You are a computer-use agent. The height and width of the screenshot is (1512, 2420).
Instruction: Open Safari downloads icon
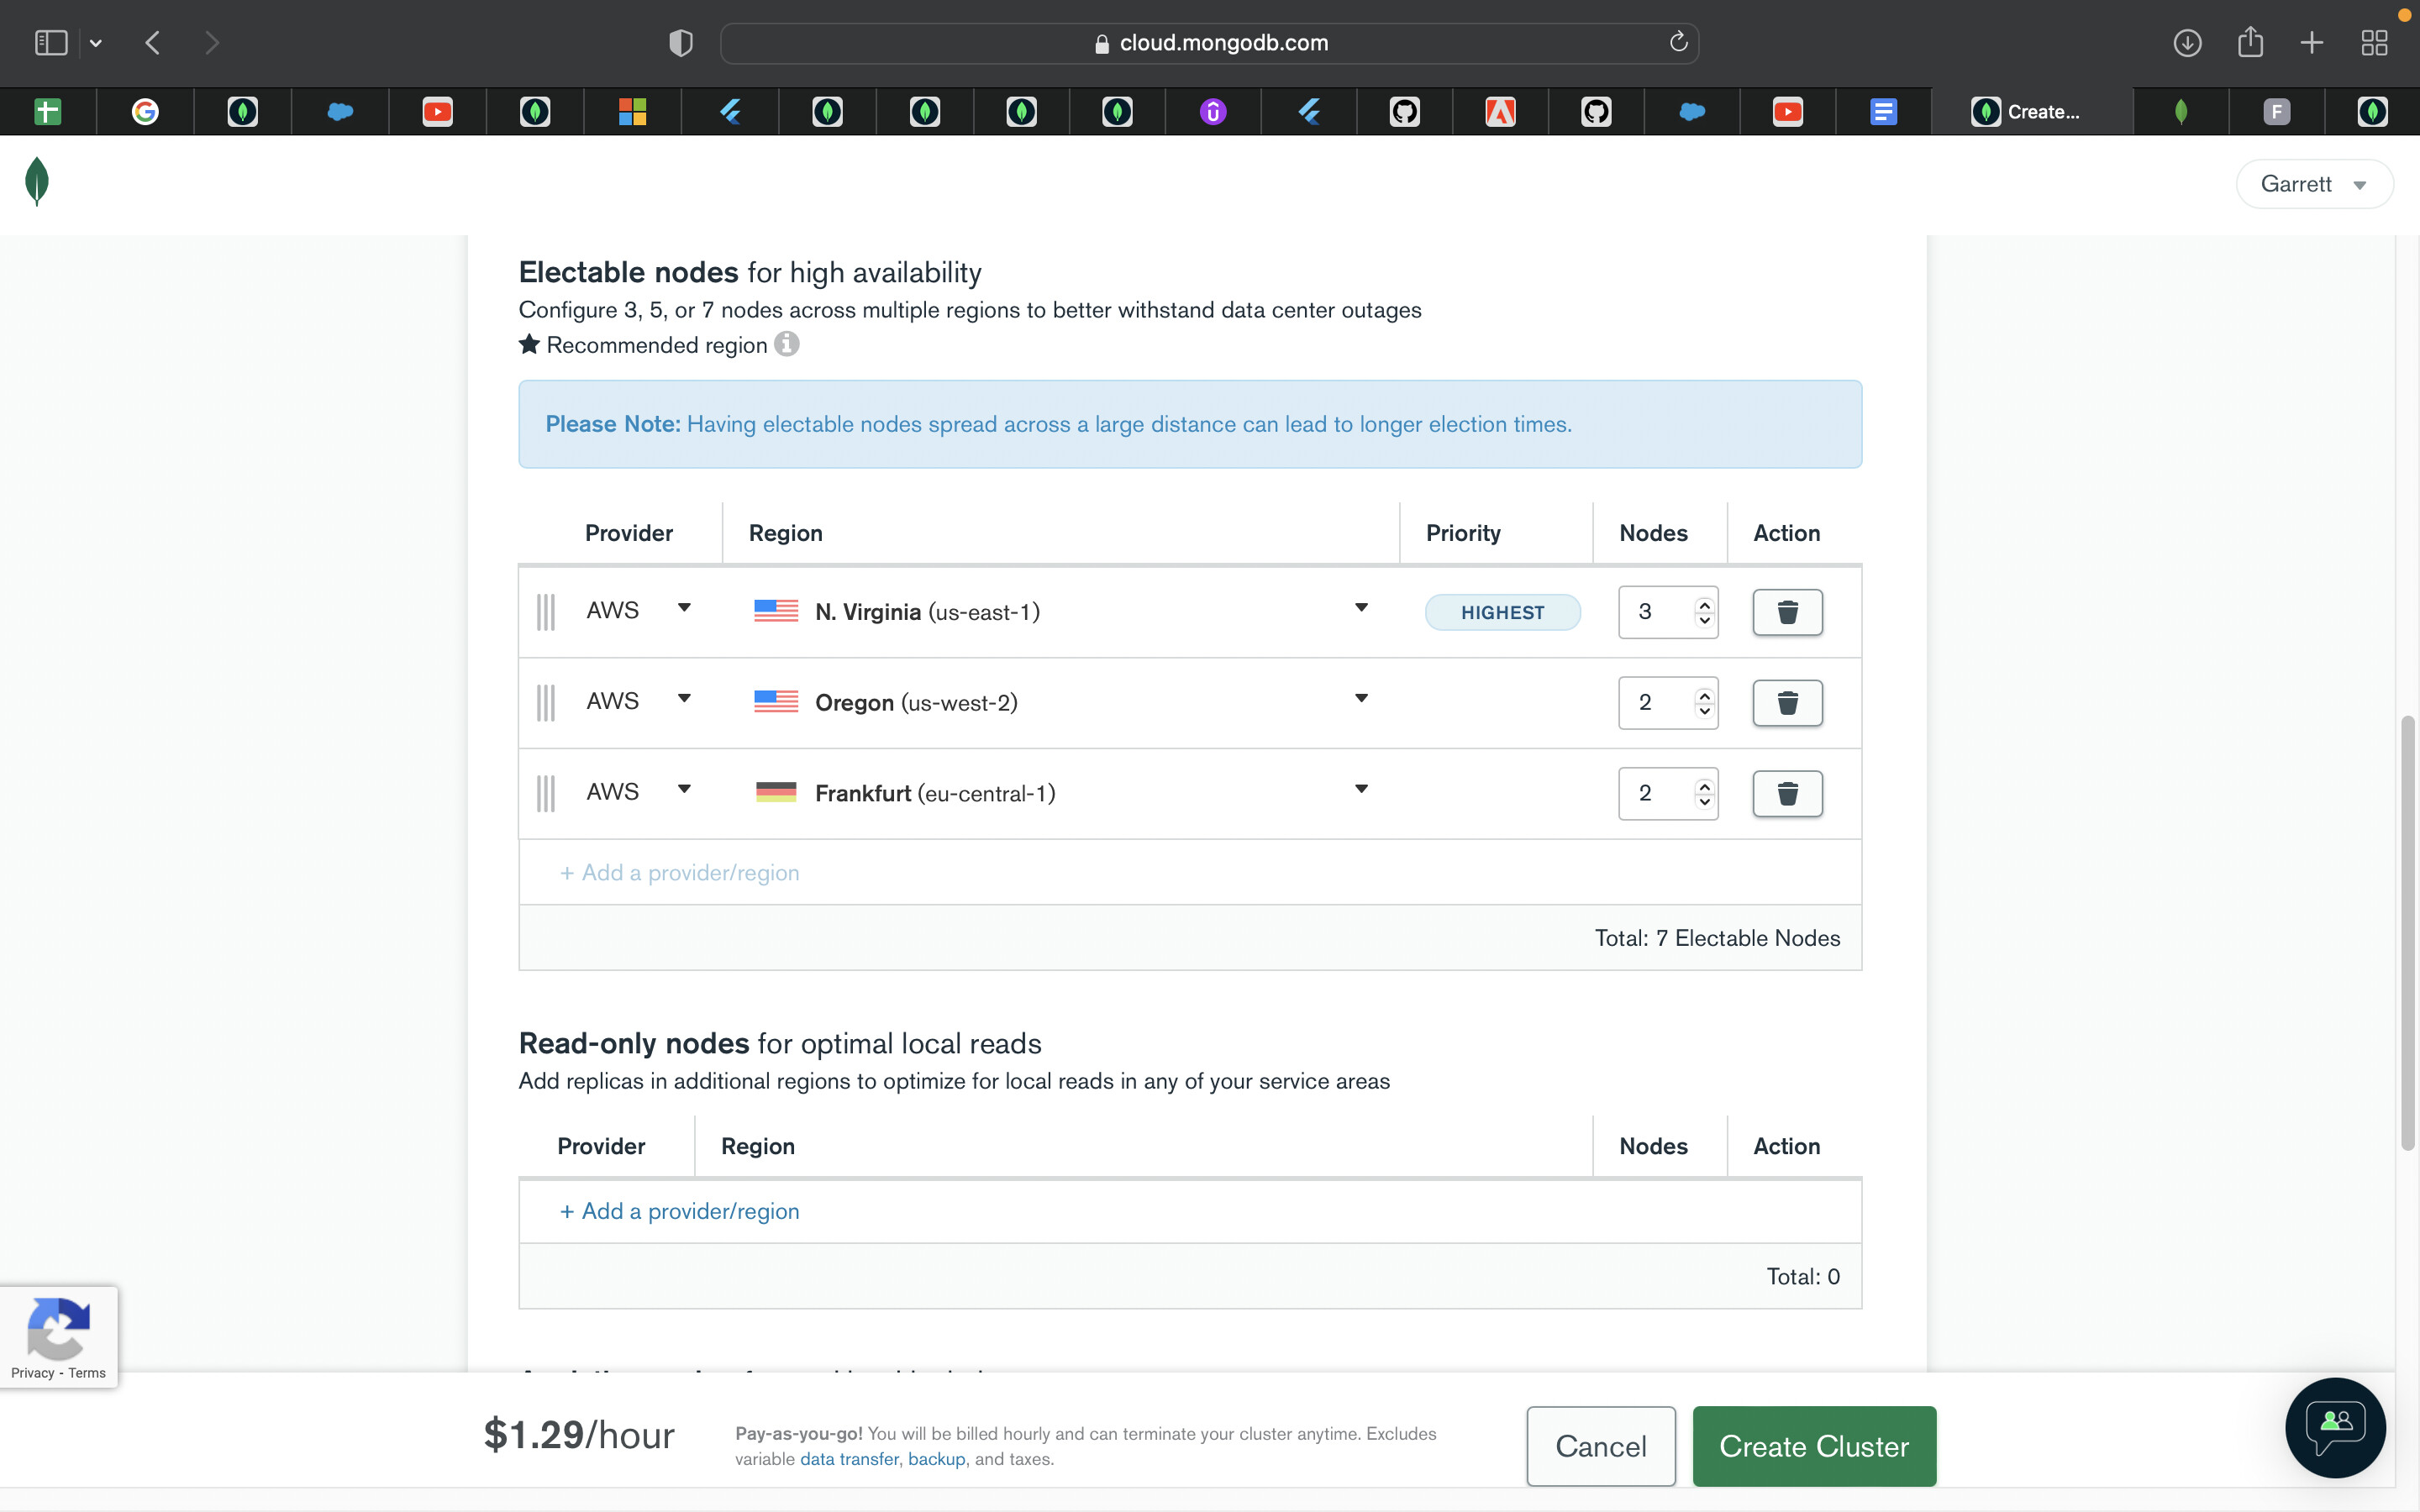click(2187, 43)
